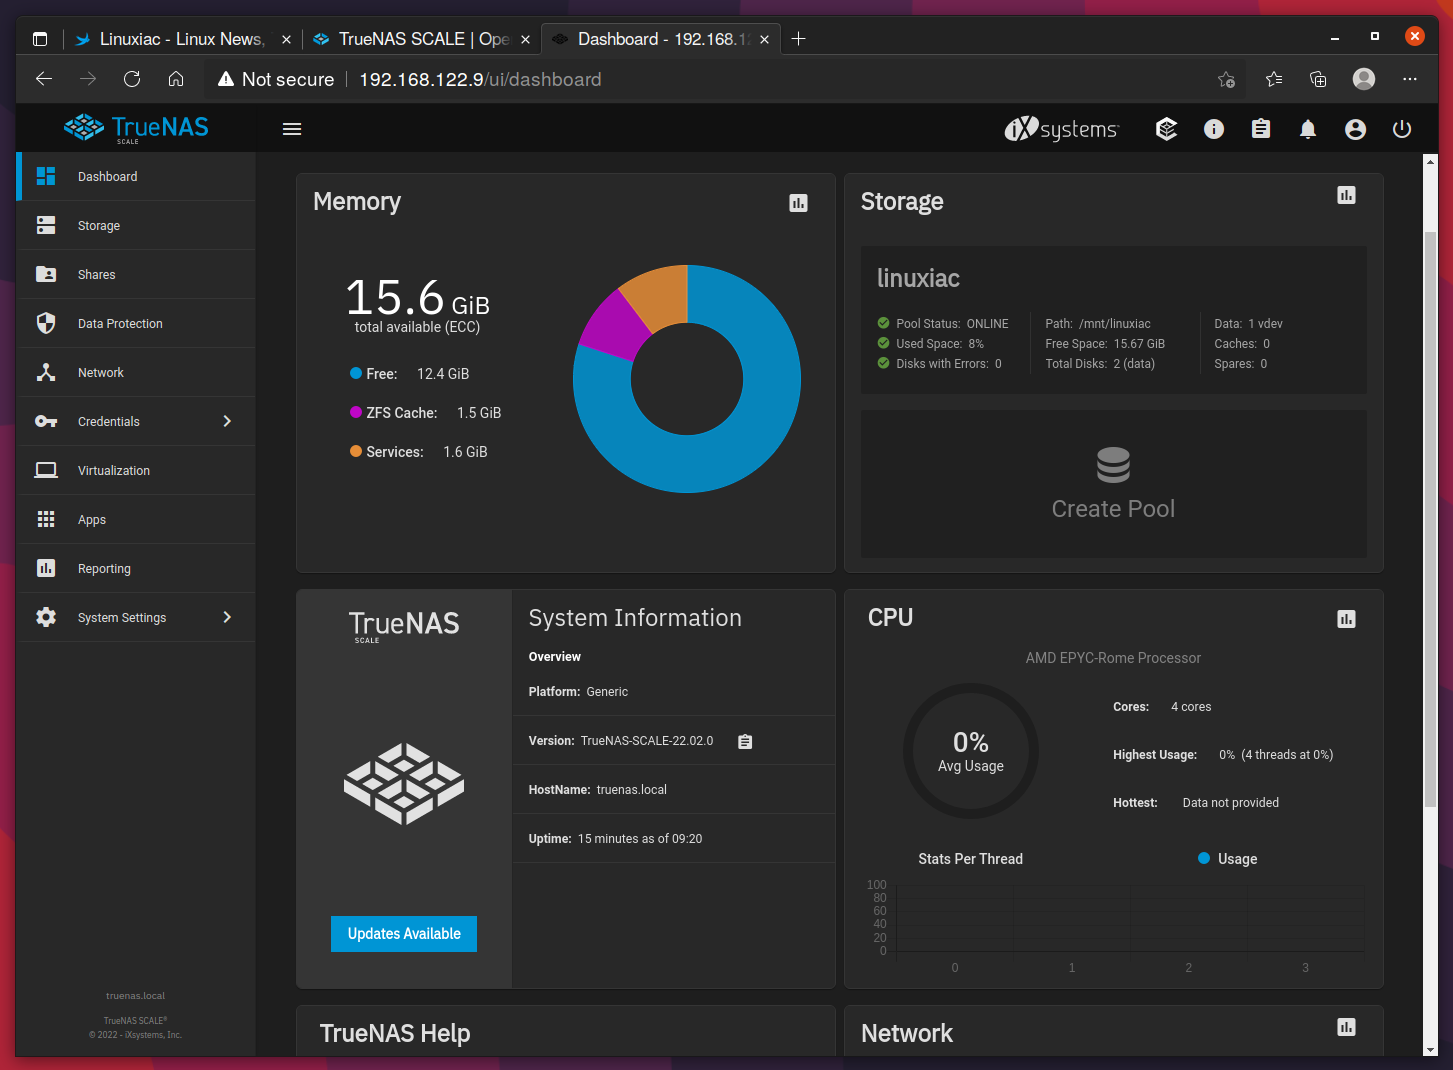The height and width of the screenshot is (1070, 1453).
Task: Copy version info clipboard icon
Action: click(x=745, y=741)
